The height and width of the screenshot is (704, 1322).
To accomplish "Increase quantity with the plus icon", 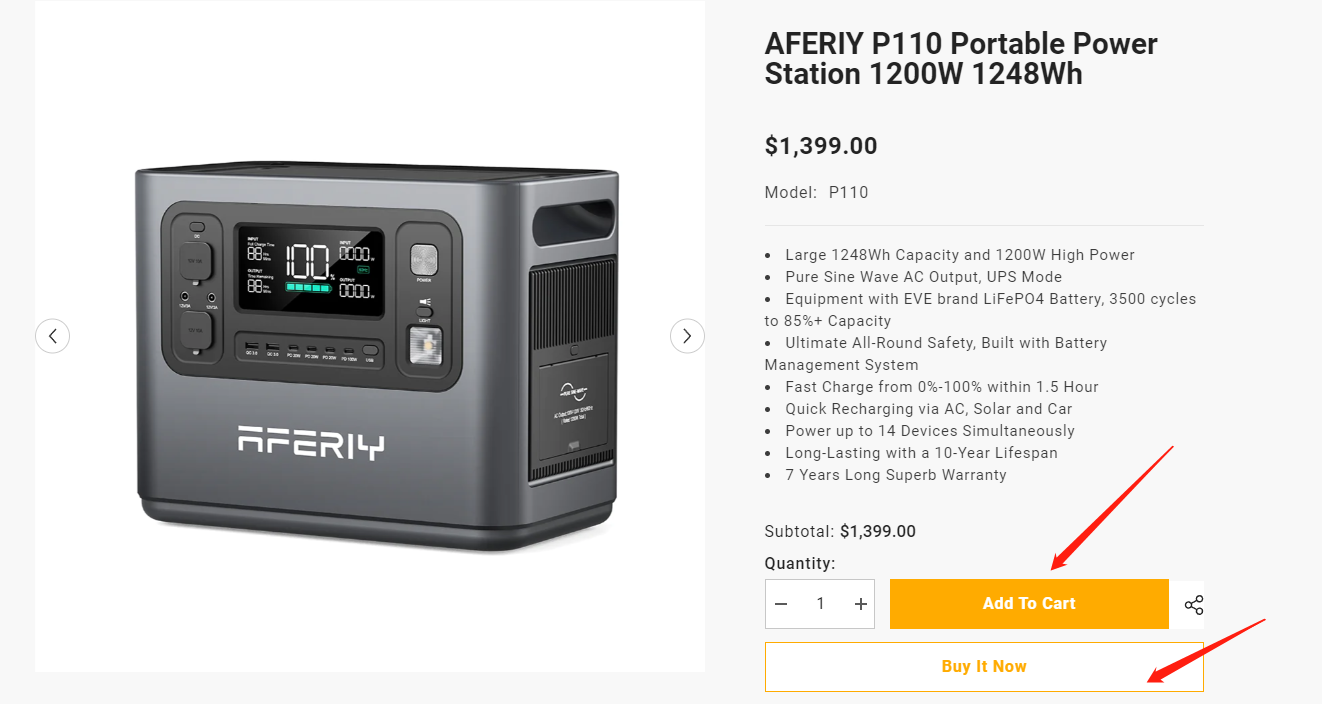I will pyautogui.click(x=860, y=604).
